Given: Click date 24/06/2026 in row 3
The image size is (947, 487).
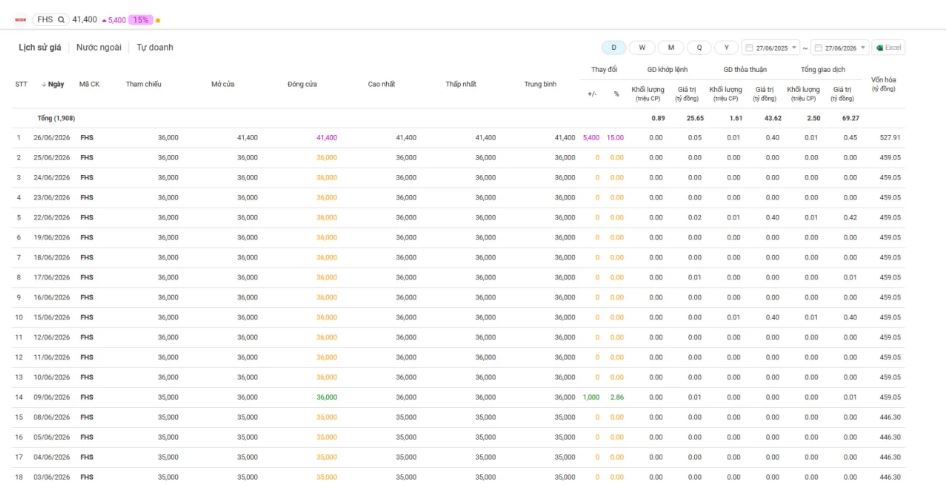Looking at the screenshot, I should pyautogui.click(x=52, y=178).
